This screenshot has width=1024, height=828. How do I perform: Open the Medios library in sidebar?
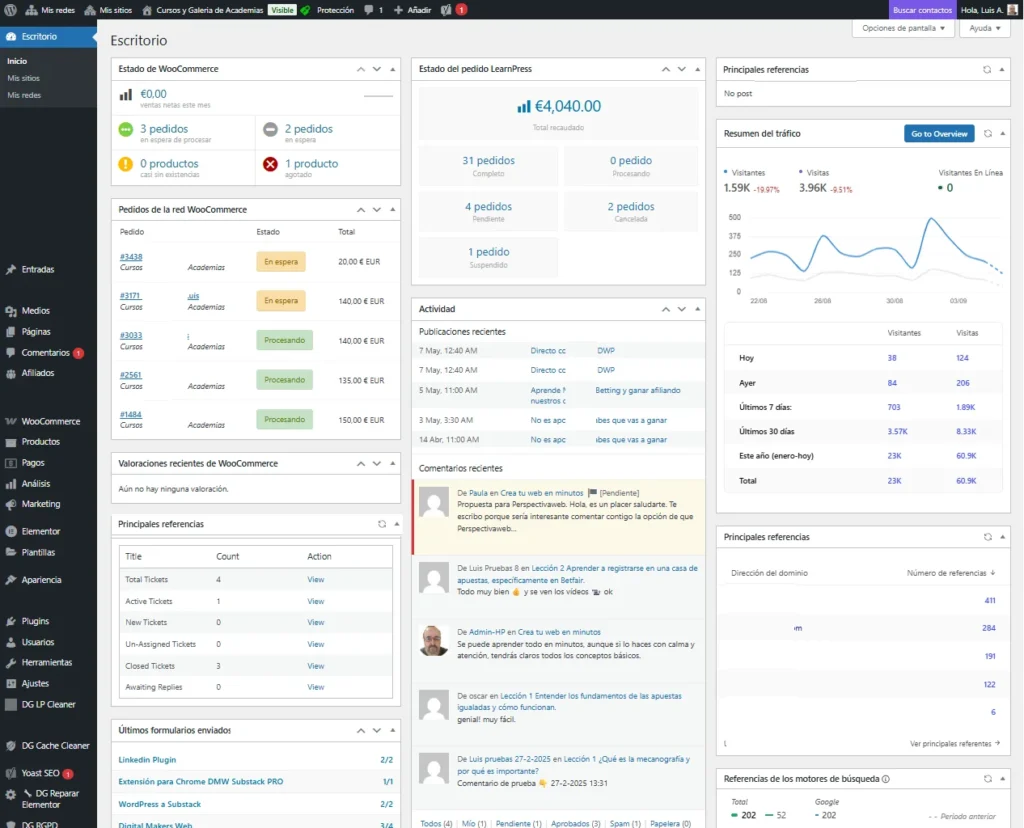[x=36, y=311]
